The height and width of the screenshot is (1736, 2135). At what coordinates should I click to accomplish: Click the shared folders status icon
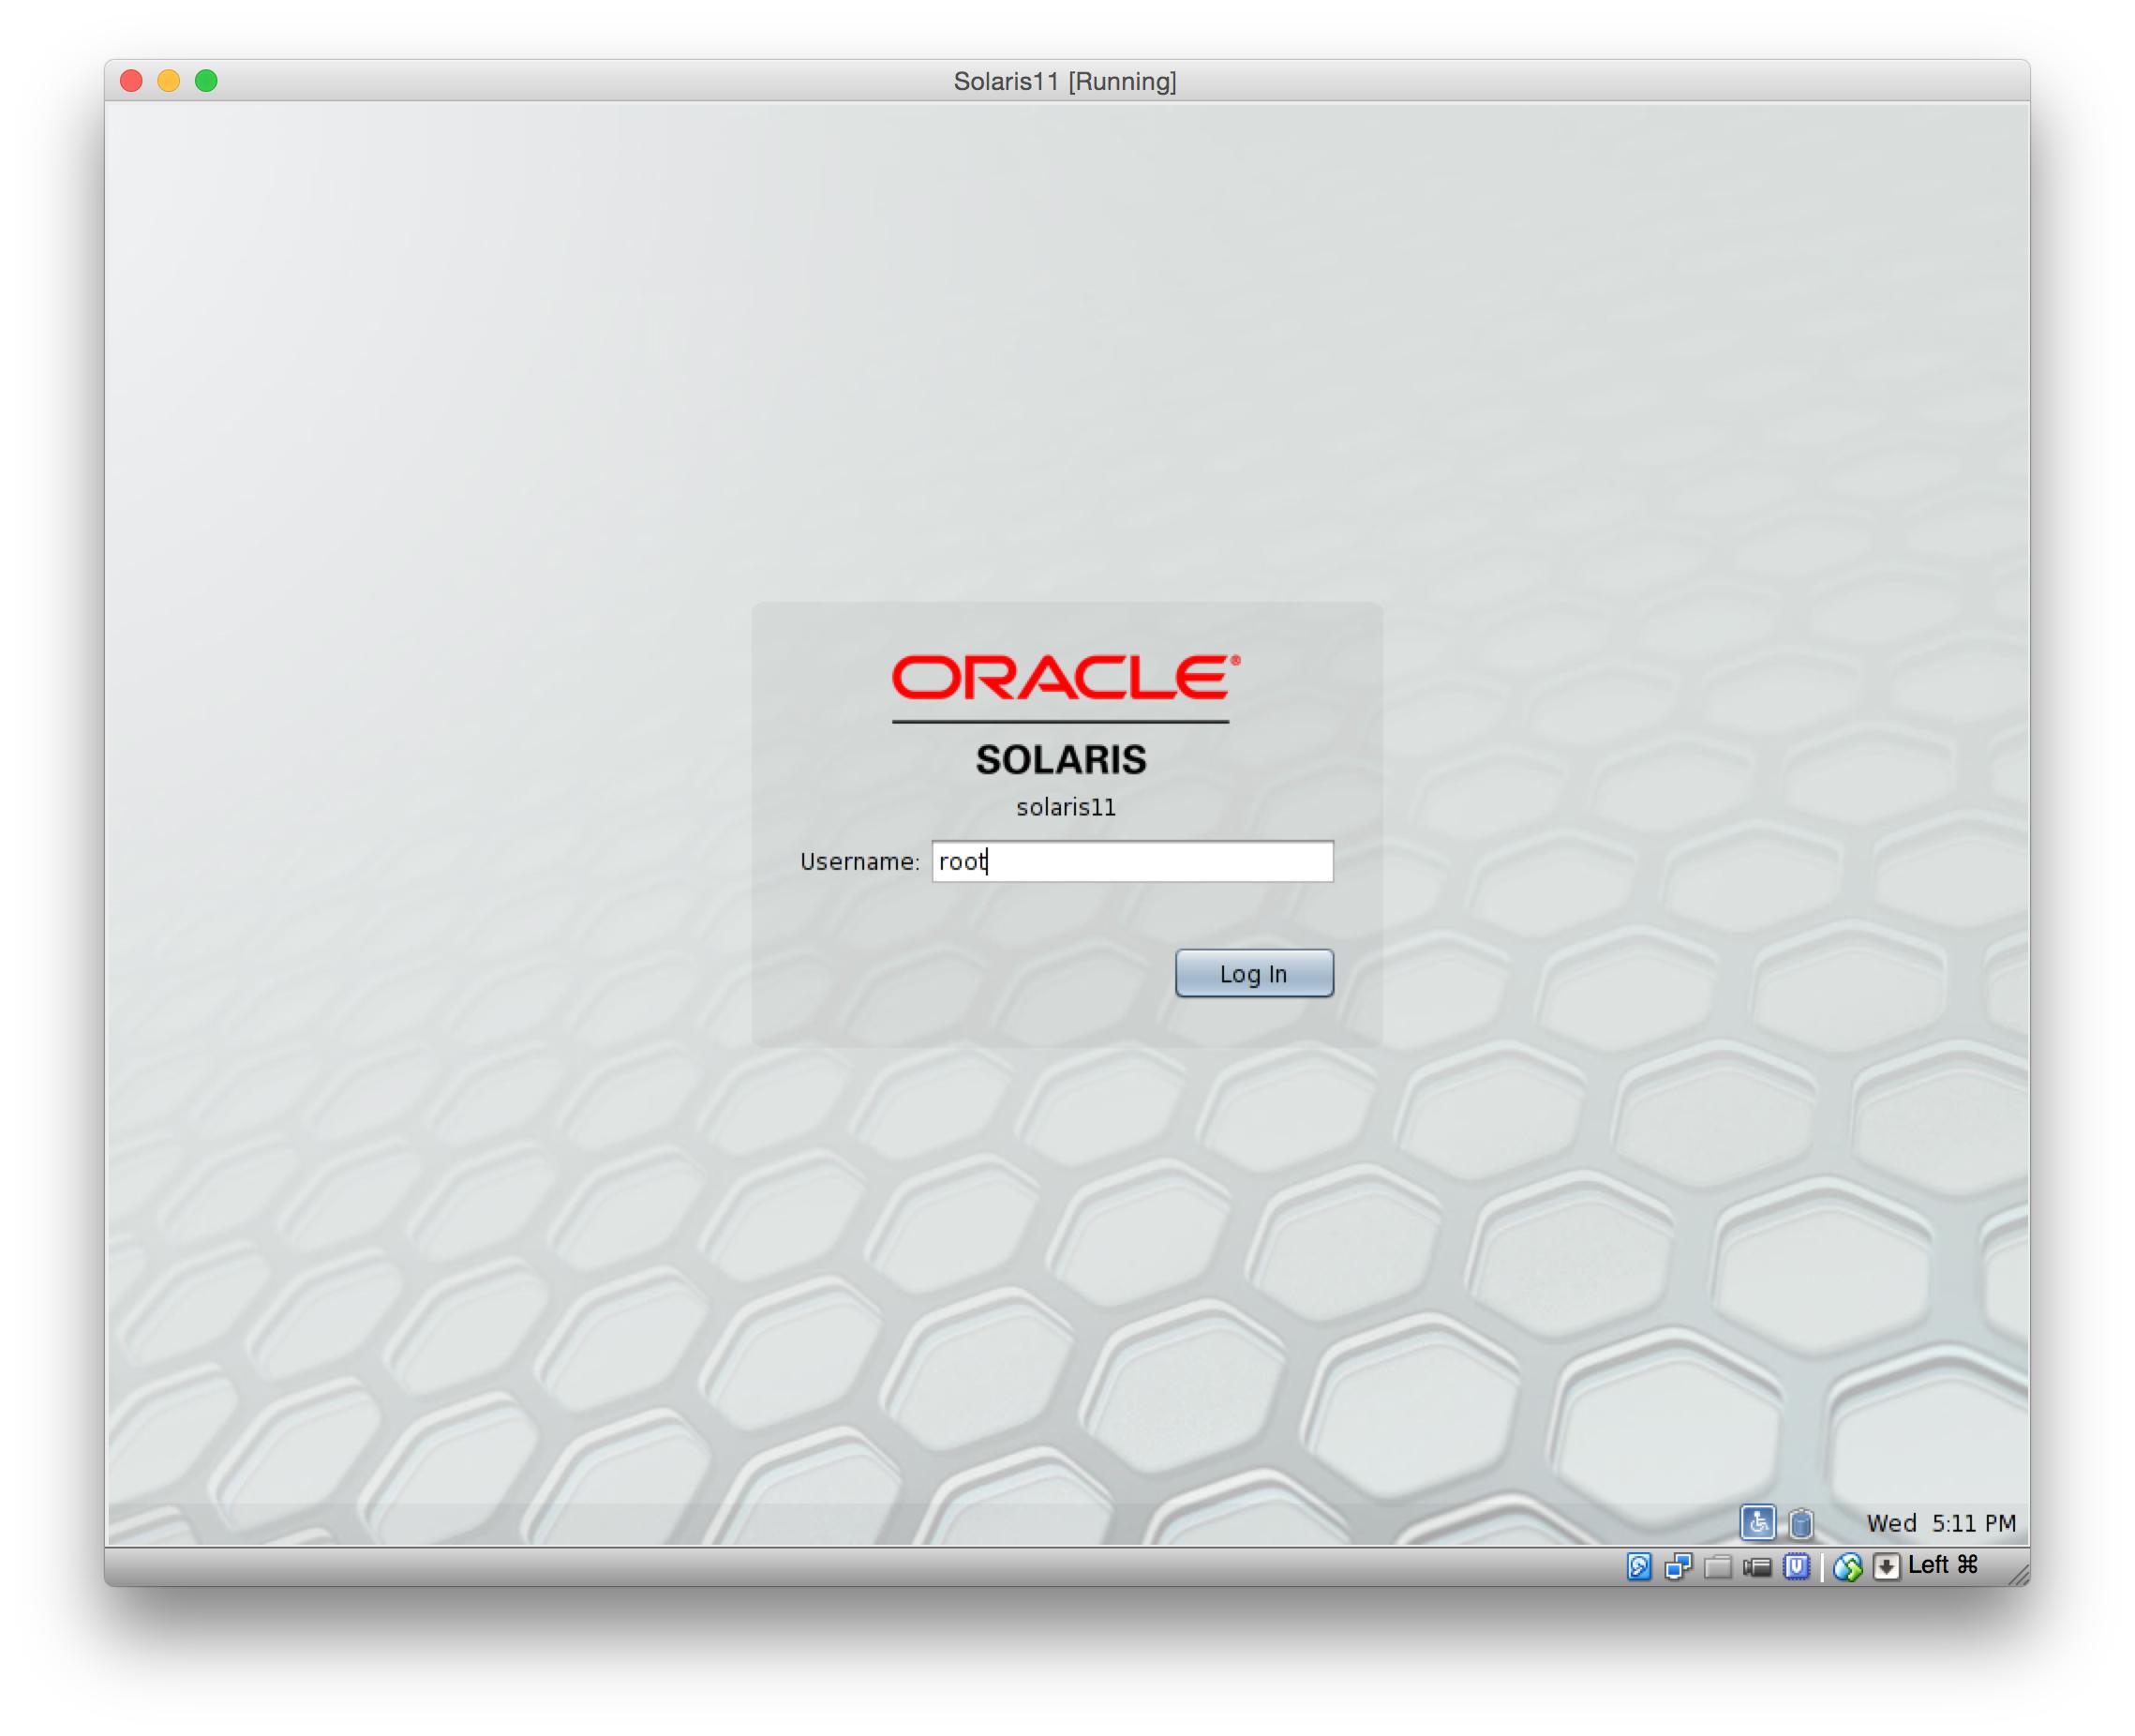1717,1566
